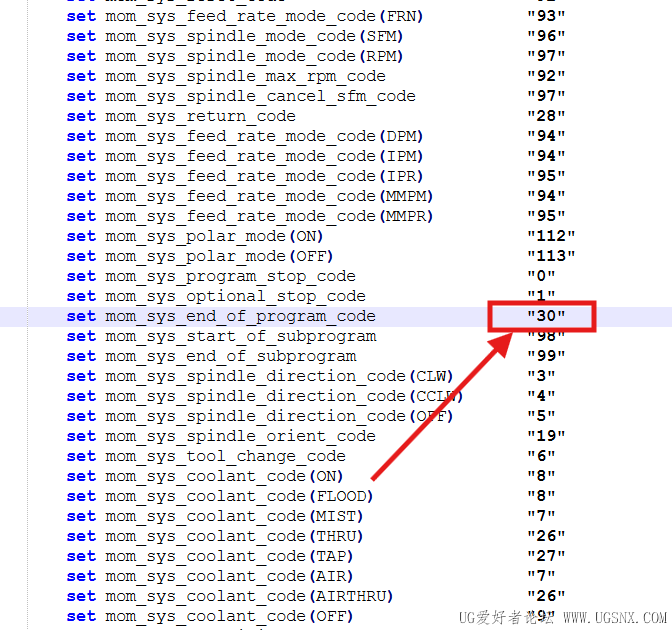This screenshot has width=672, height=630.
Task: Click mom_sys_coolant_code(MIST) text
Action: click(x=234, y=516)
